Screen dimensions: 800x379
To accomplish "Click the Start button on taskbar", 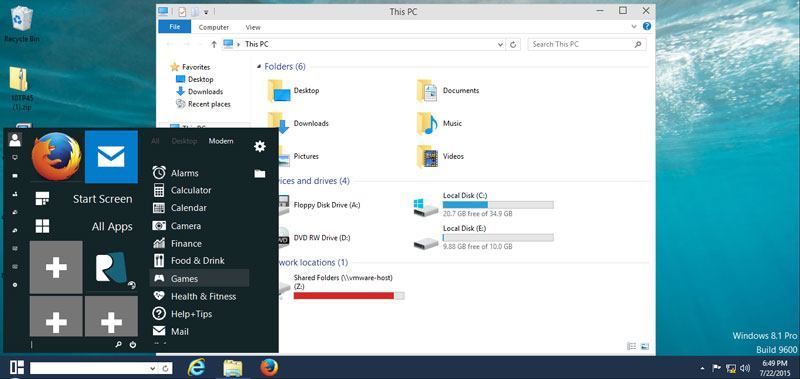I will click(x=17, y=367).
